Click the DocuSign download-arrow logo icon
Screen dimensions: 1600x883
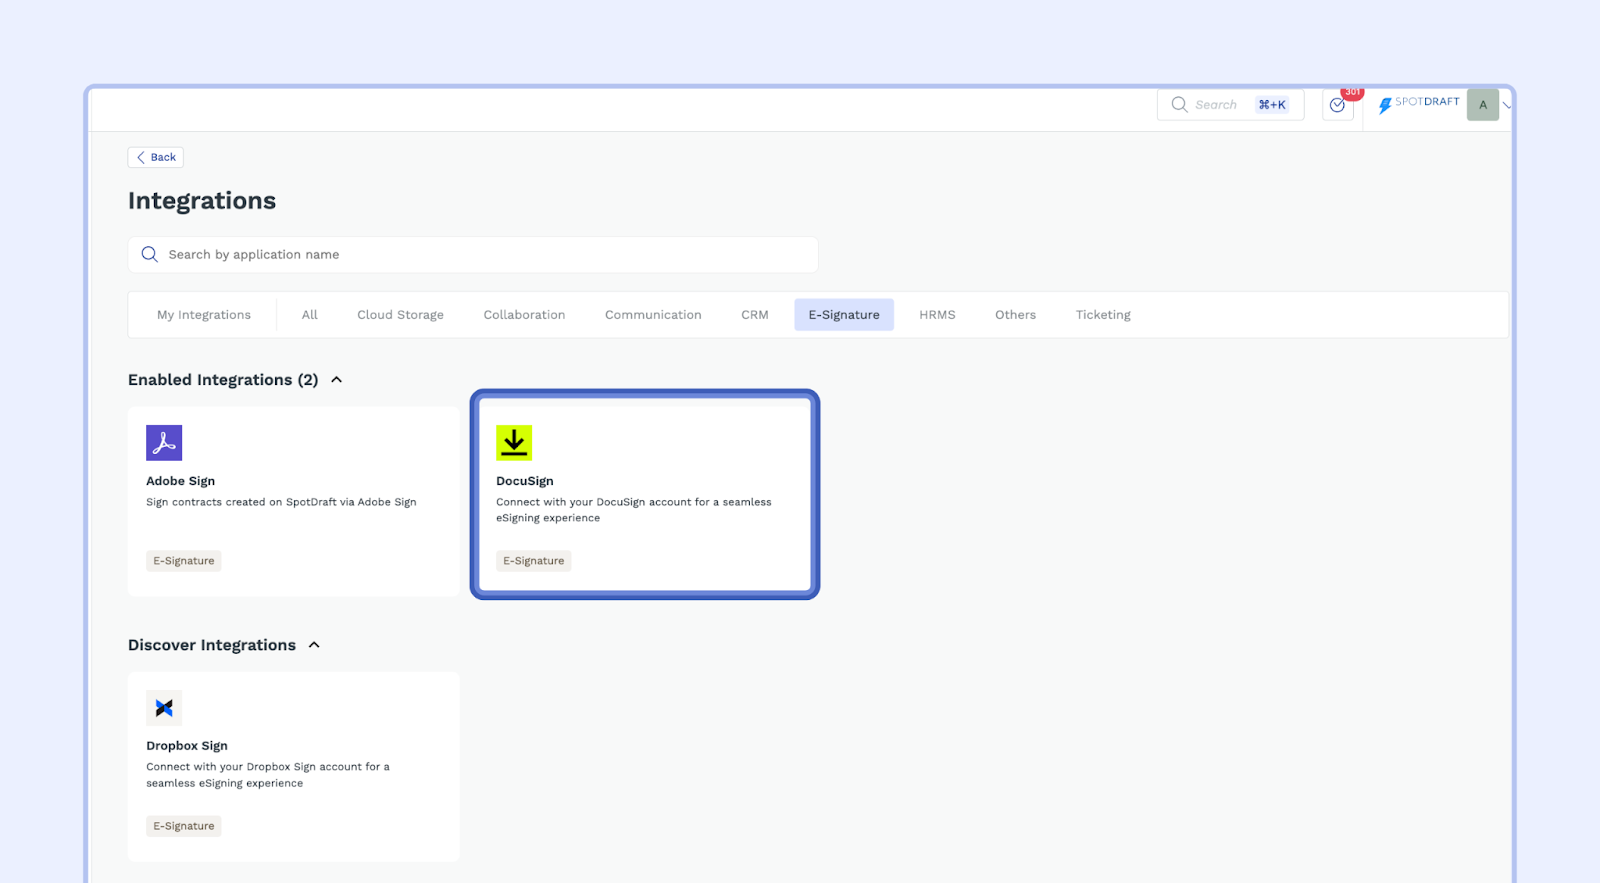(x=514, y=443)
